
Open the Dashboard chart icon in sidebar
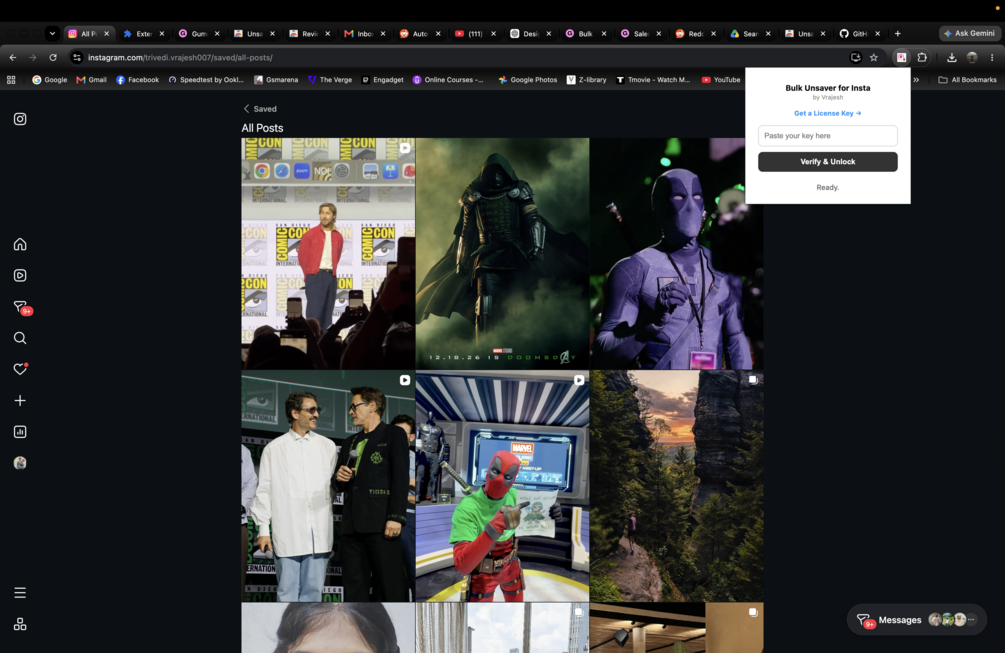pos(20,432)
